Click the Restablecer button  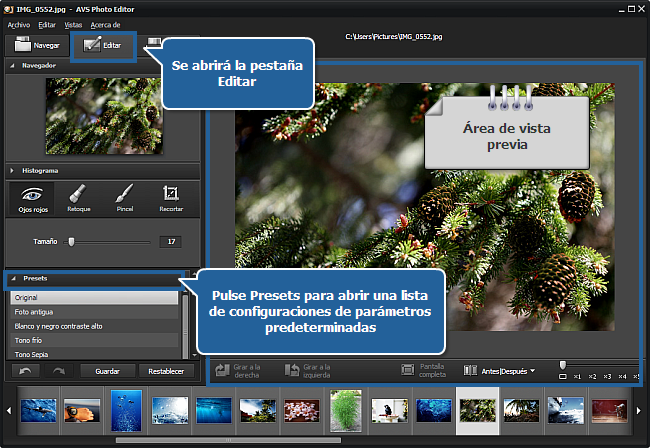coord(165,371)
